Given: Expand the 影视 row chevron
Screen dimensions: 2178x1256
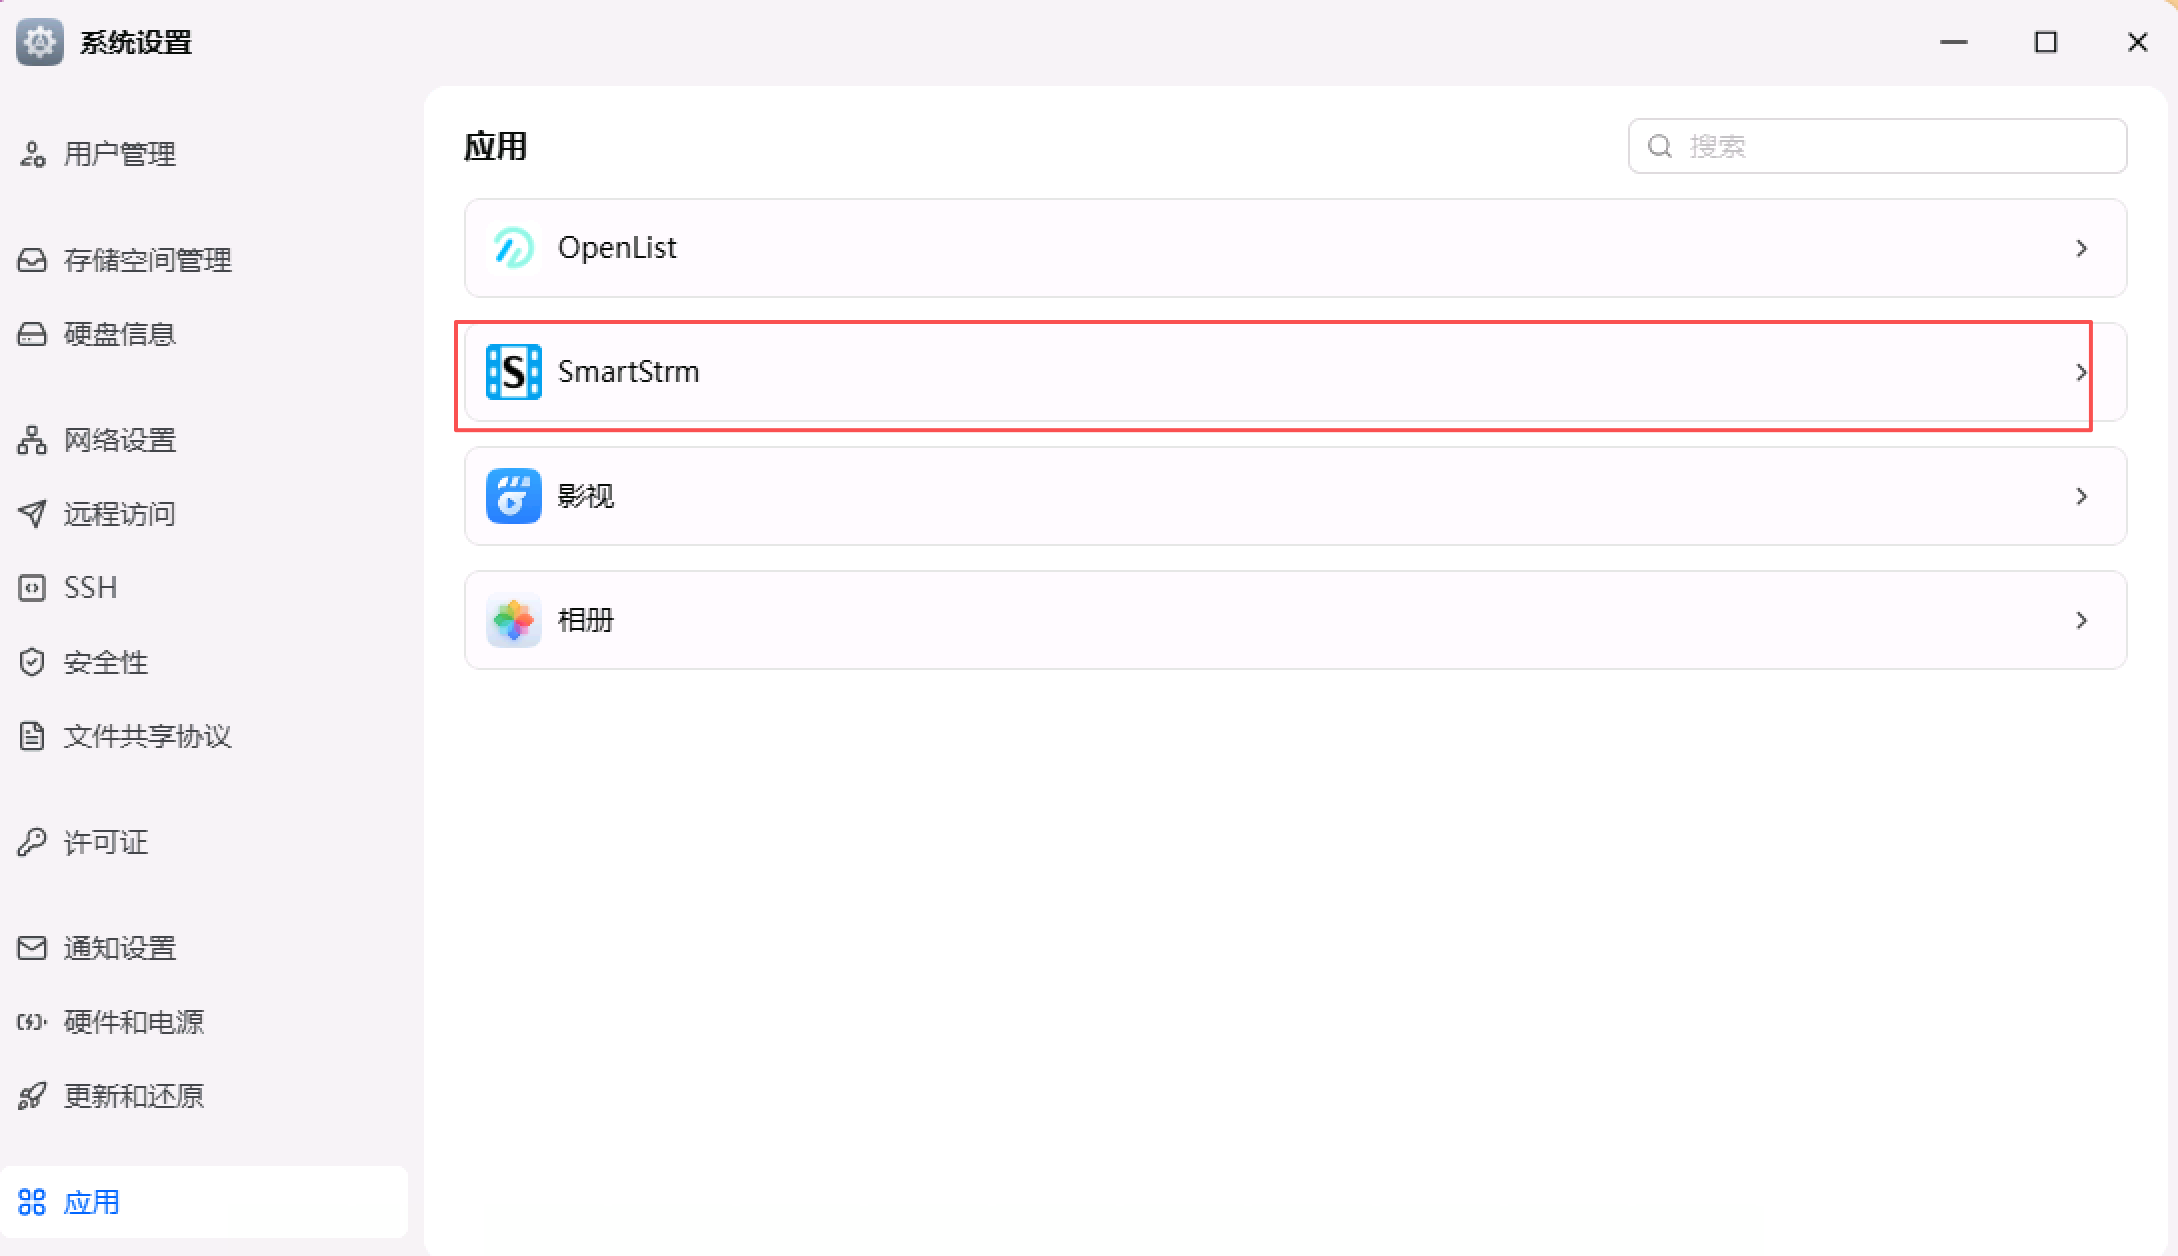Looking at the screenshot, I should pyautogui.click(x=2081, y=496).
